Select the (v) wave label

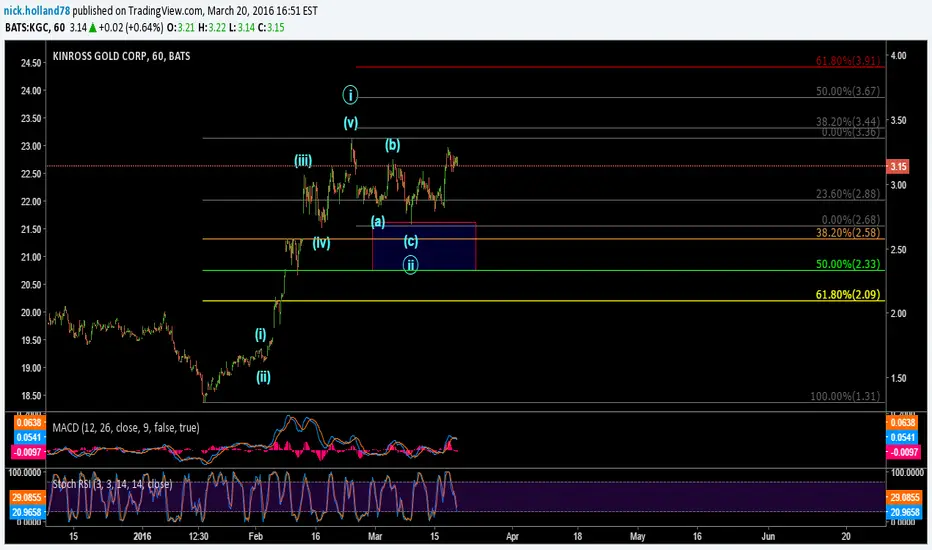tap(351, 123)
